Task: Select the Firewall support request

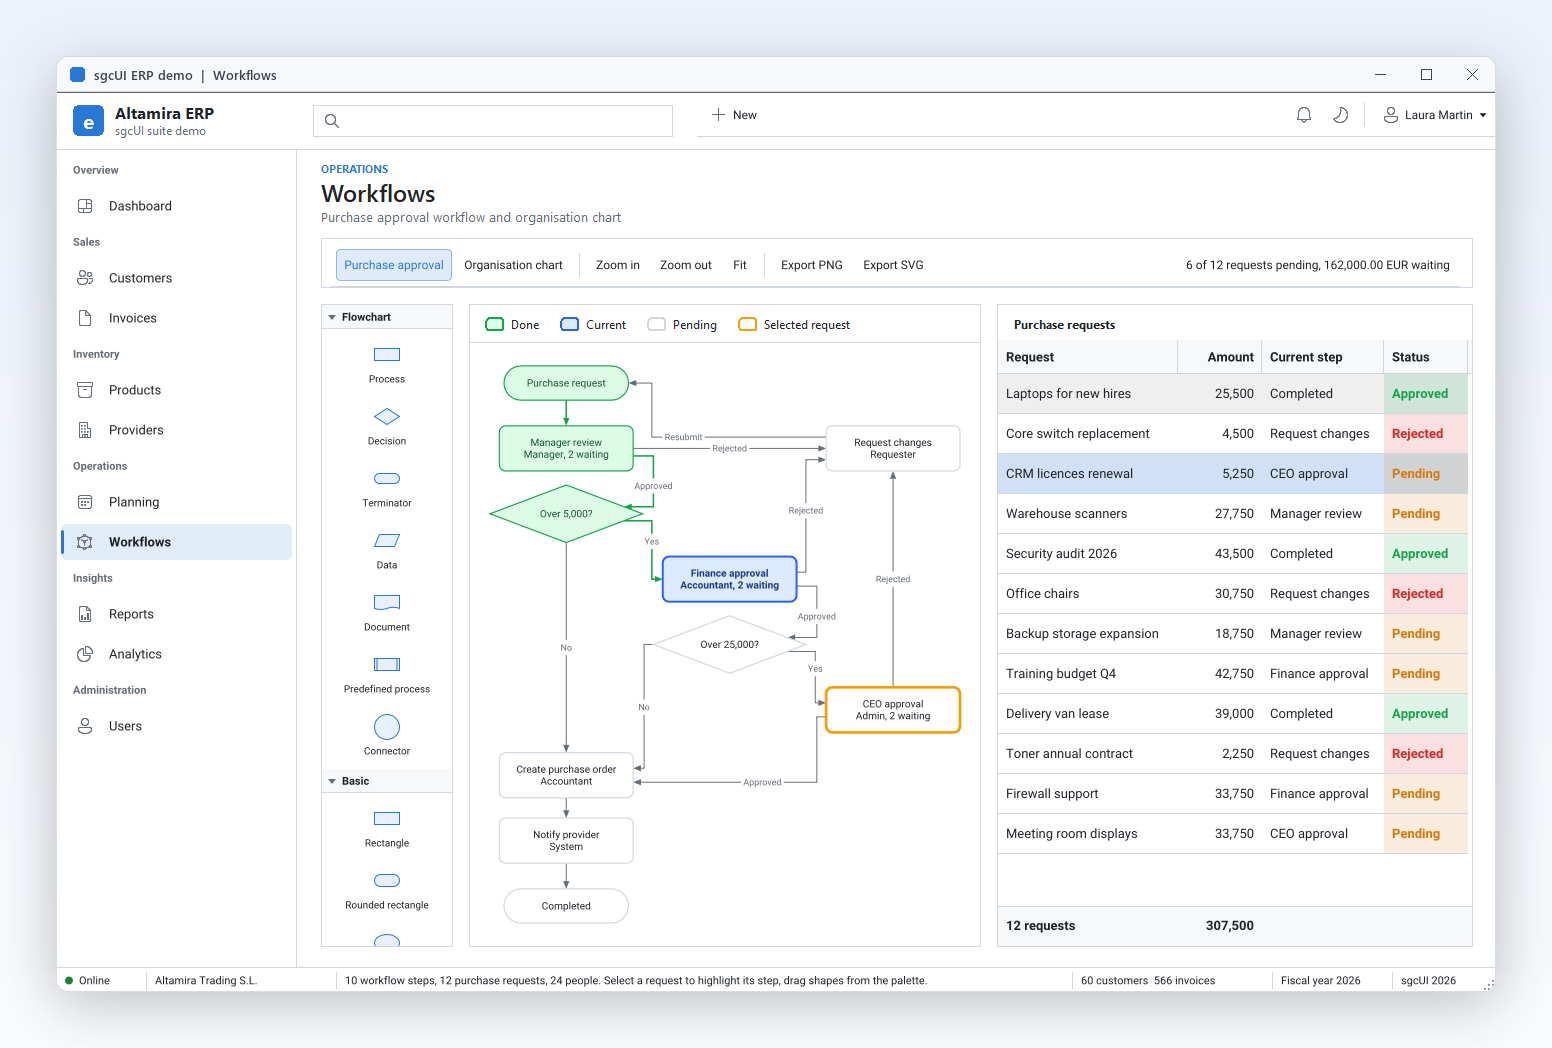Action: tap(1233, 794)
